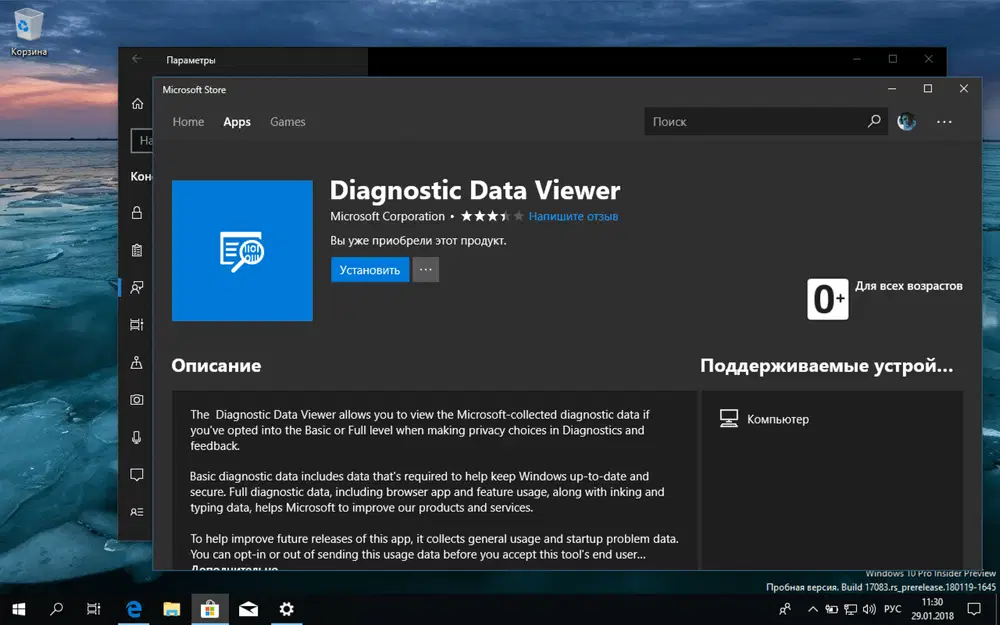Switch to Settings gear on taskbar

click(286, 609)
